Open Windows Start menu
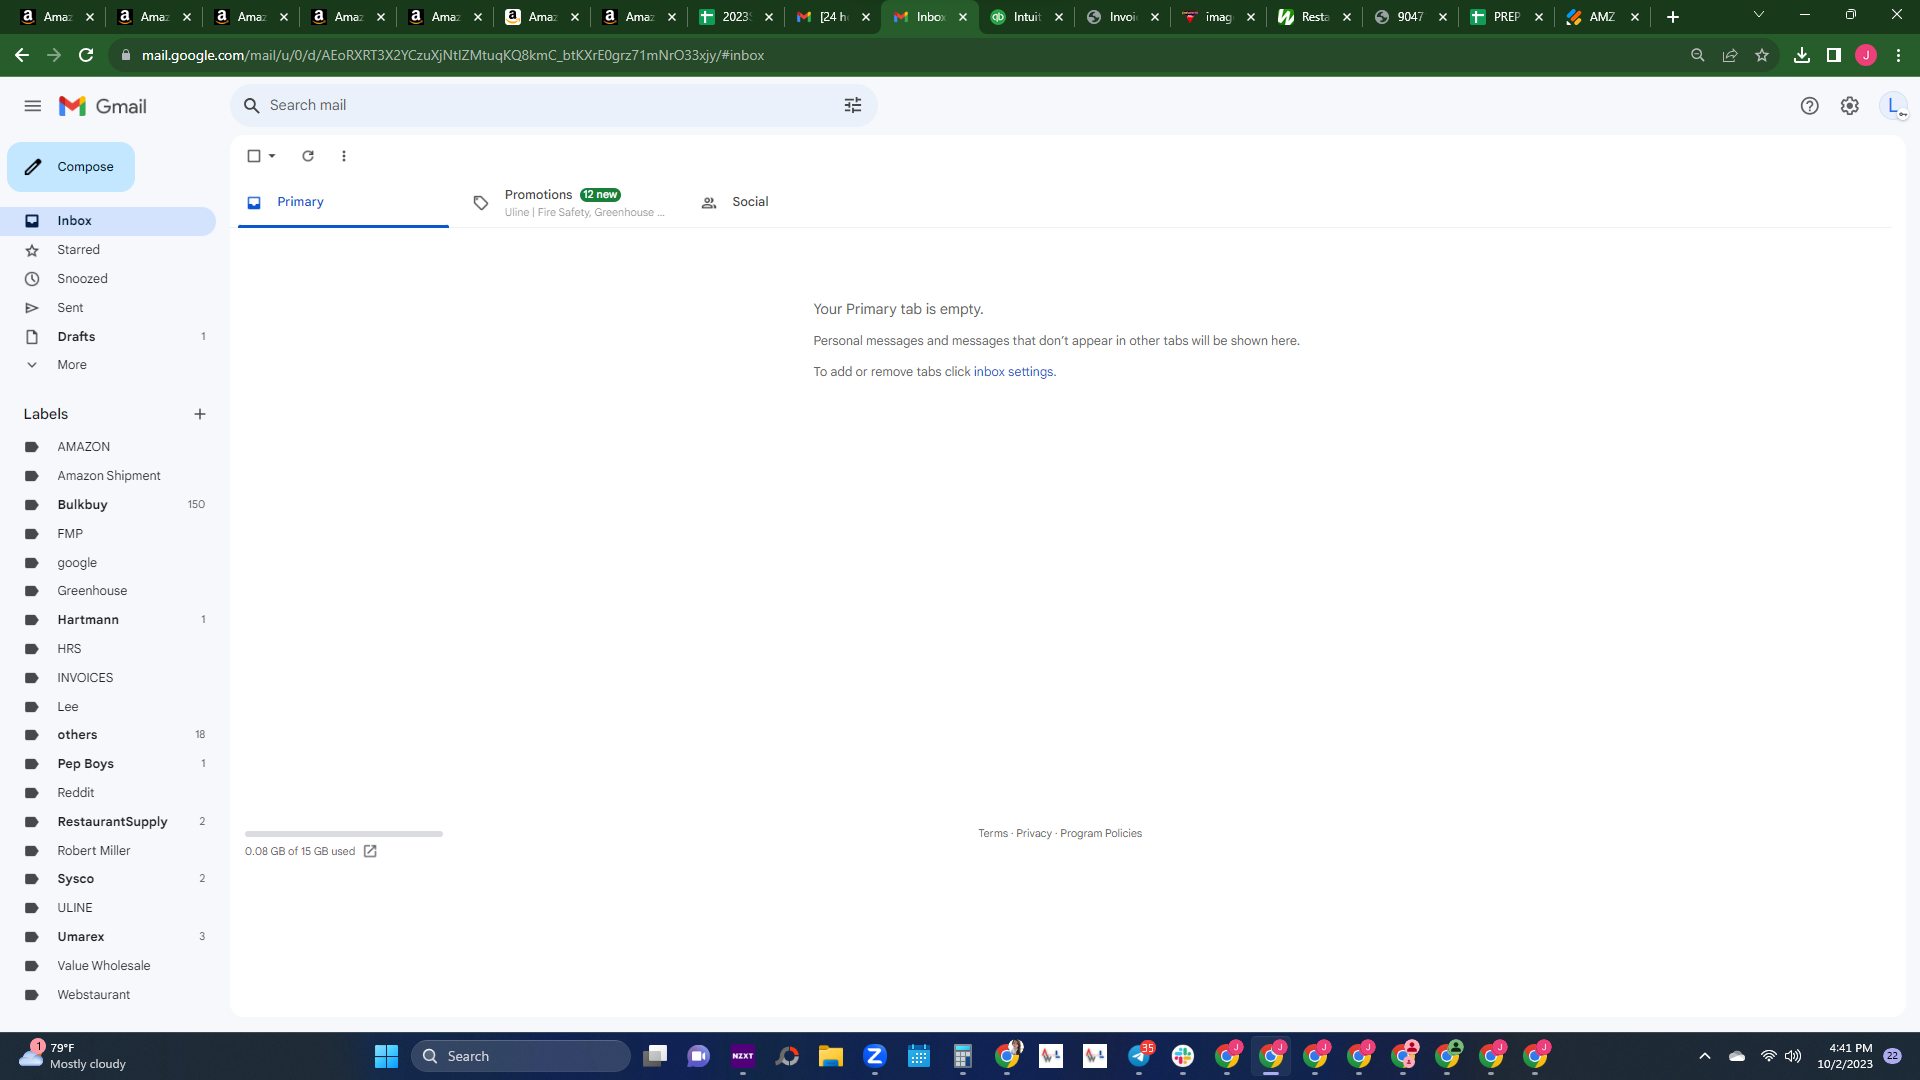The image size is (1920, 1080). pyautogui.click(x=386, y=1056)
